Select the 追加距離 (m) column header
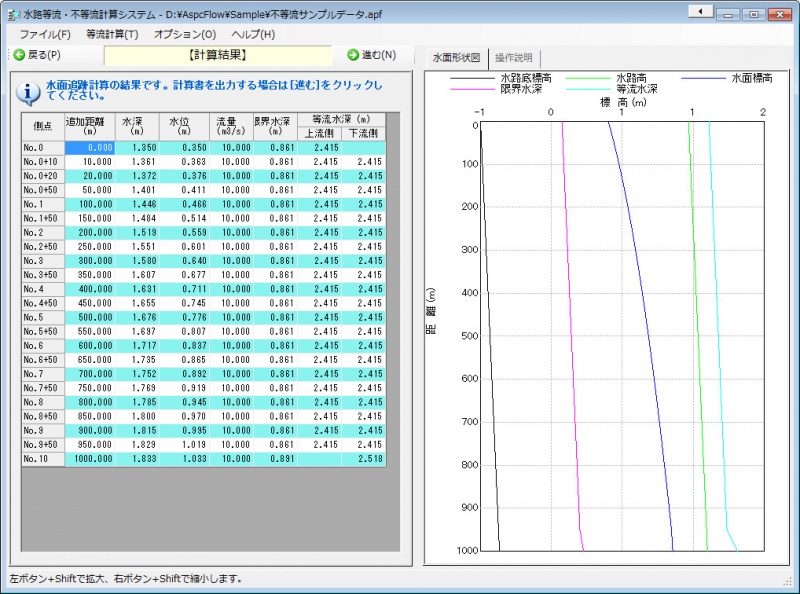The height and width of the screenshot is (594, 800). [90, 127]
